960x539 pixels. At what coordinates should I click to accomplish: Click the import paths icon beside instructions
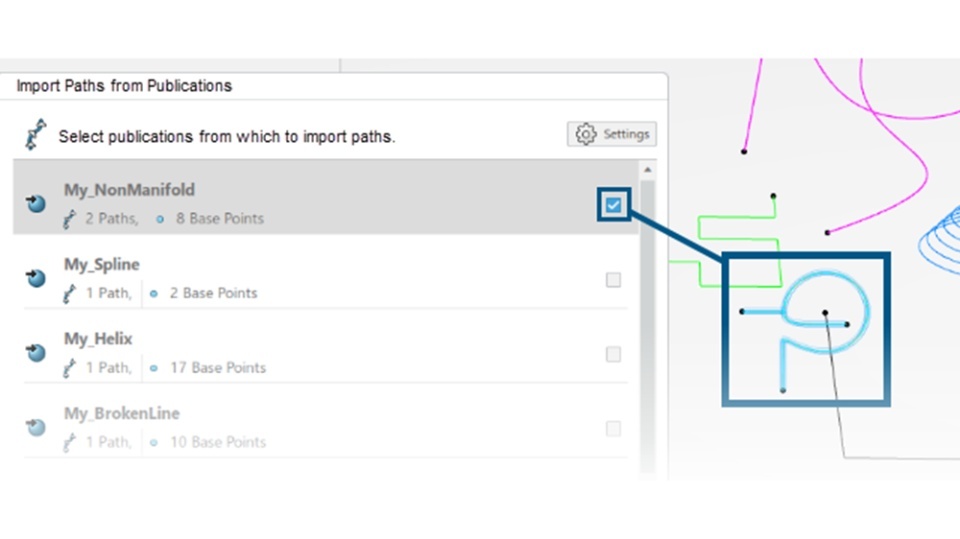coord(36,134)
